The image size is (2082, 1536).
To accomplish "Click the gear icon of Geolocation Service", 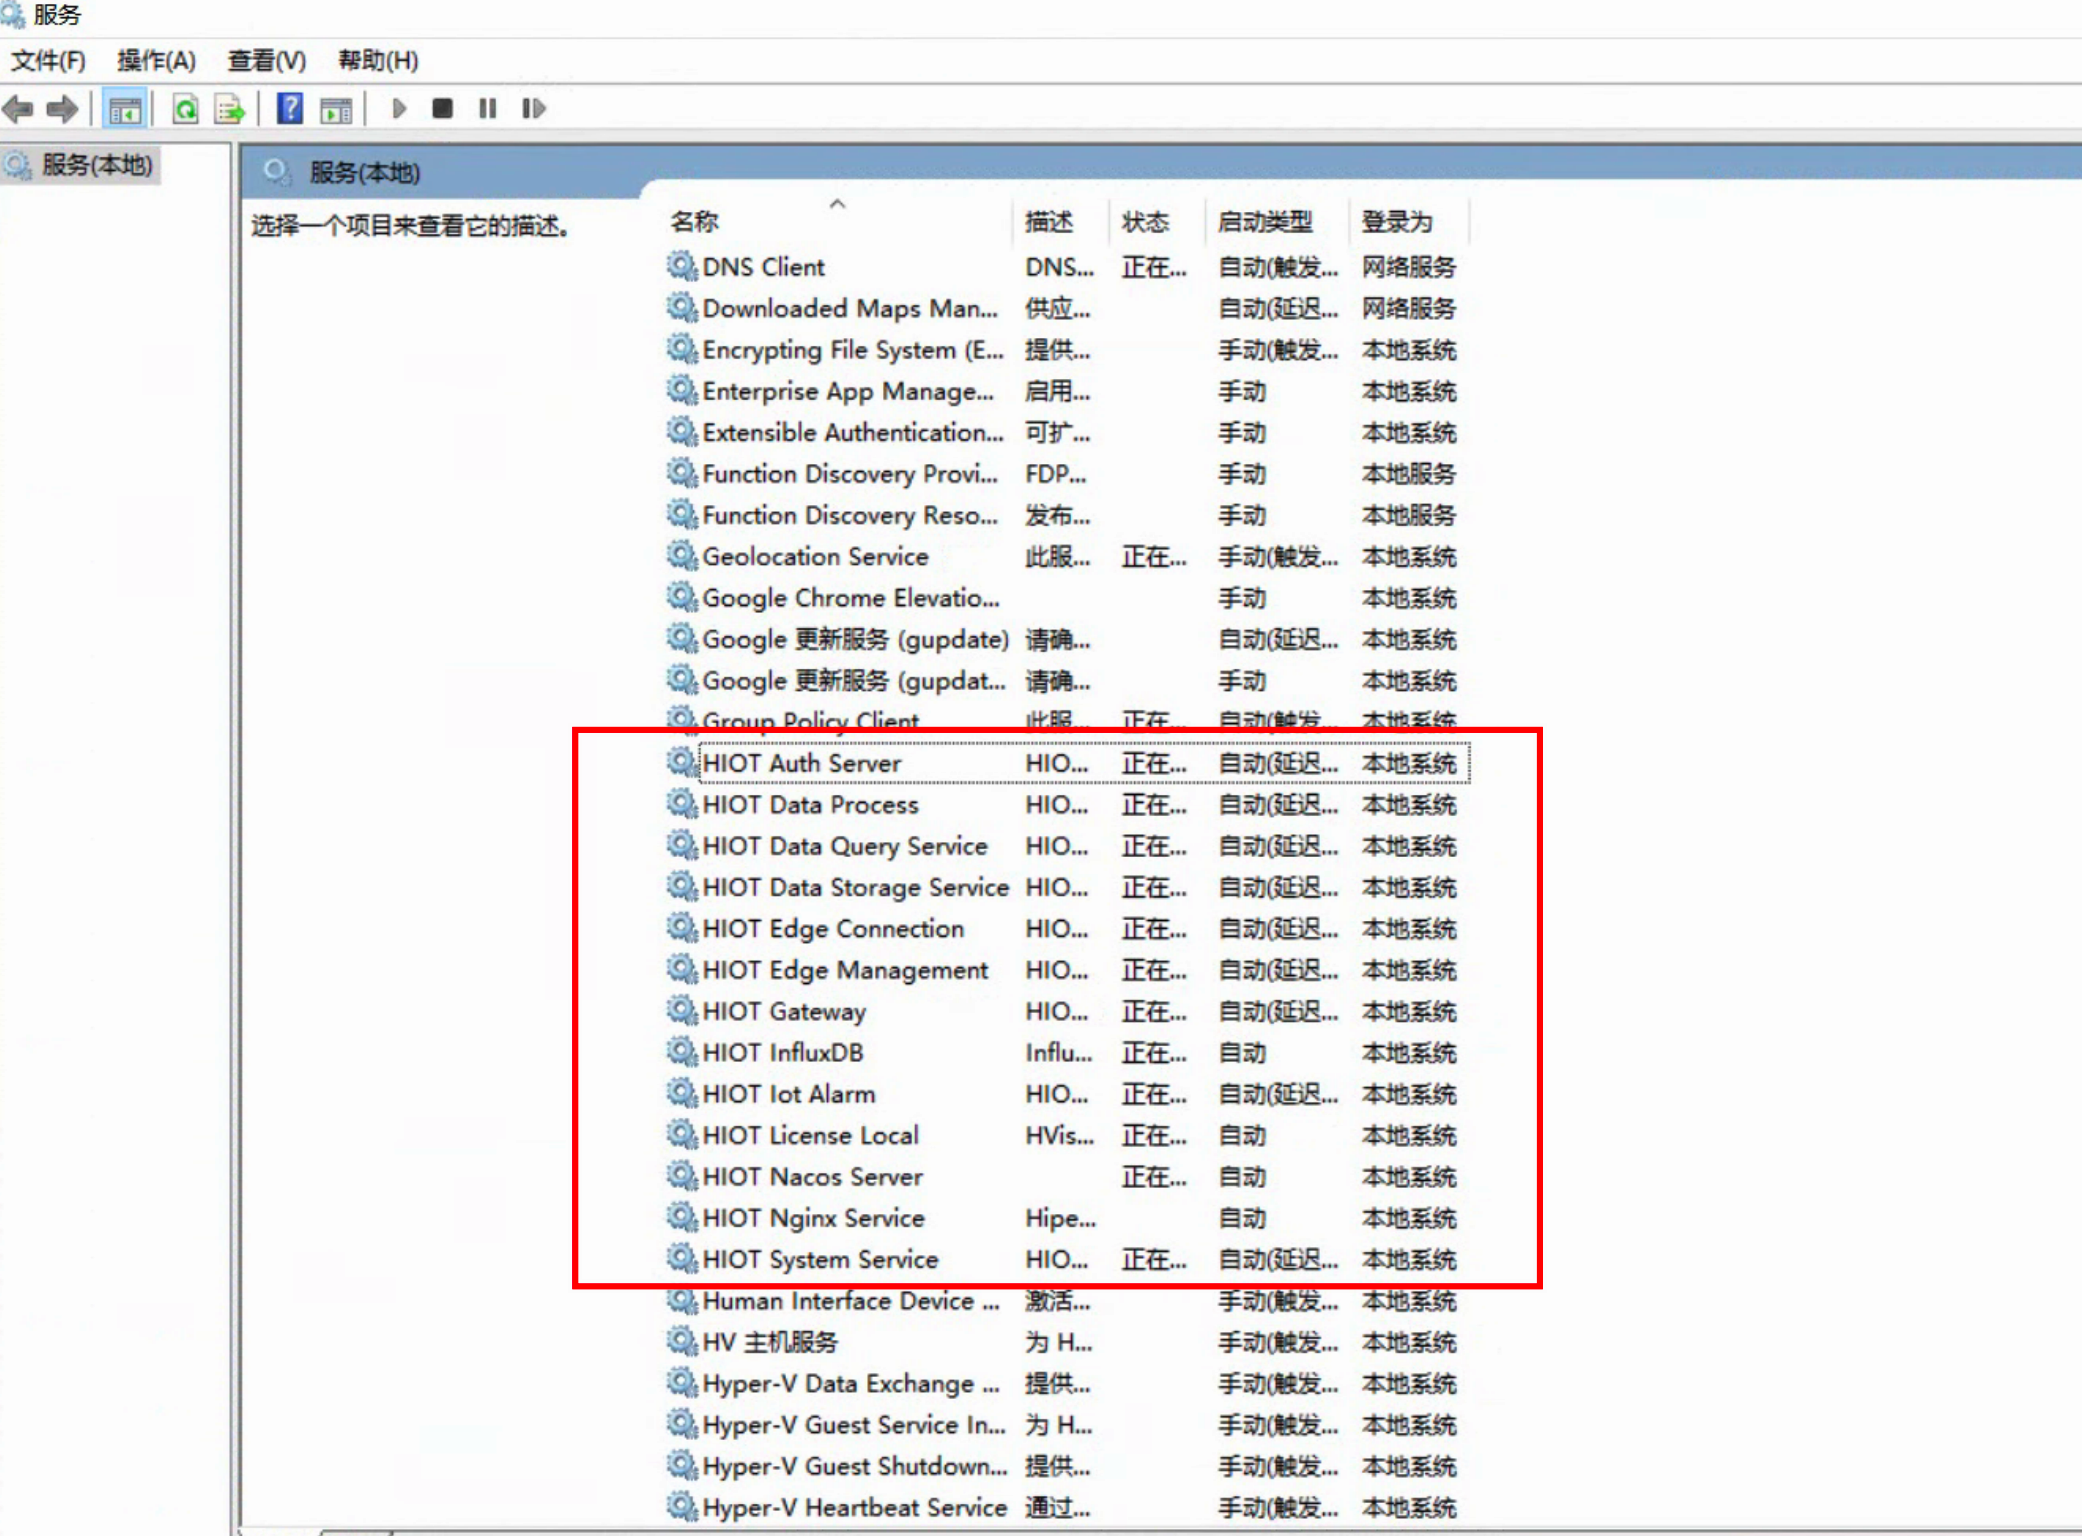I will coord(682,555).
